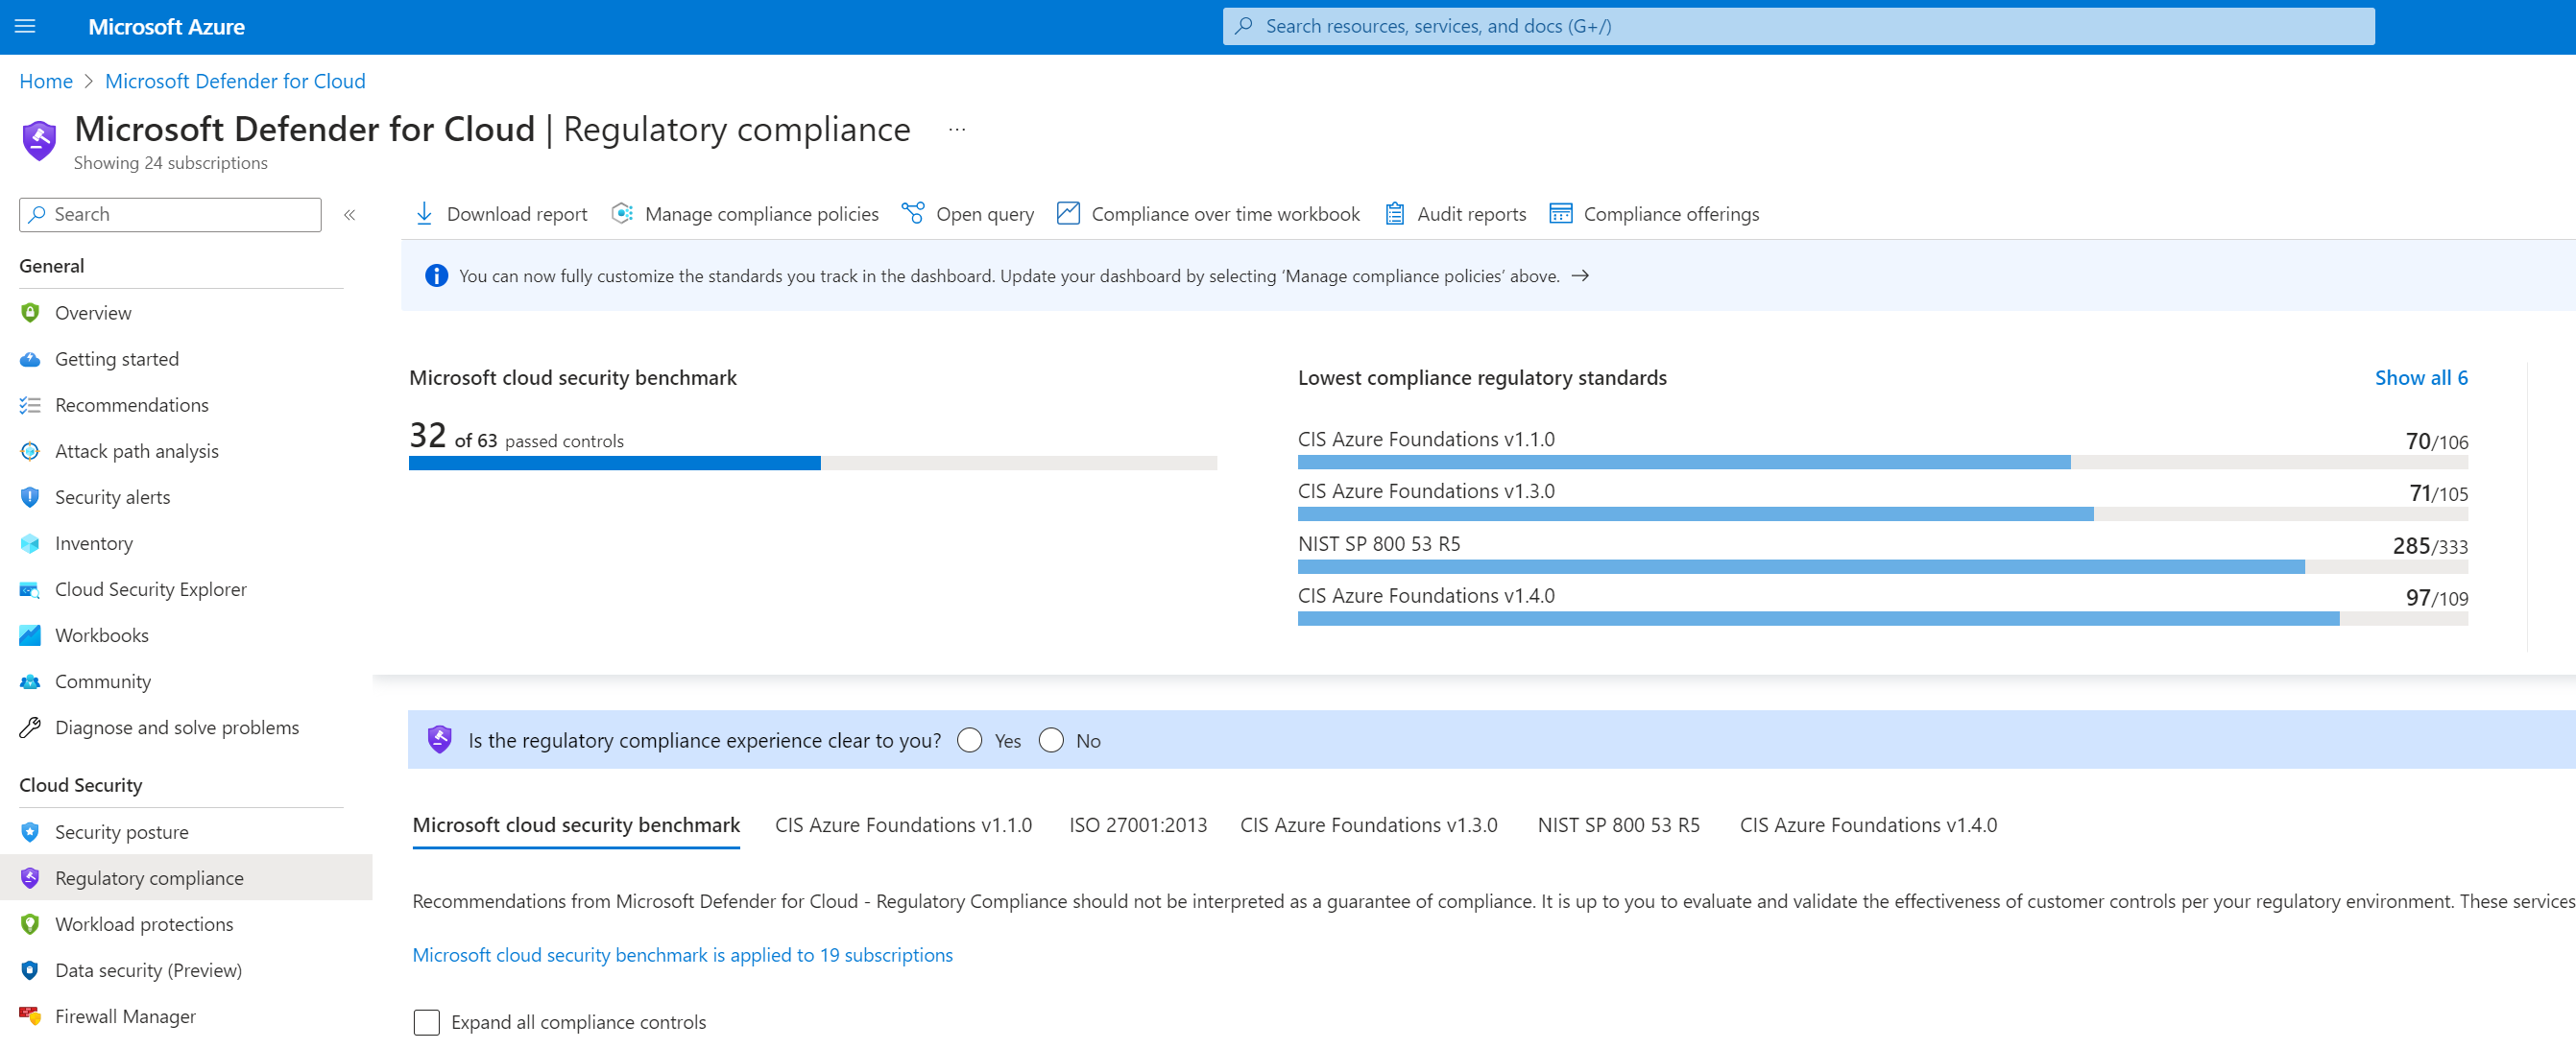Switch to Microsoft cloud security benchmark tab

576,825
